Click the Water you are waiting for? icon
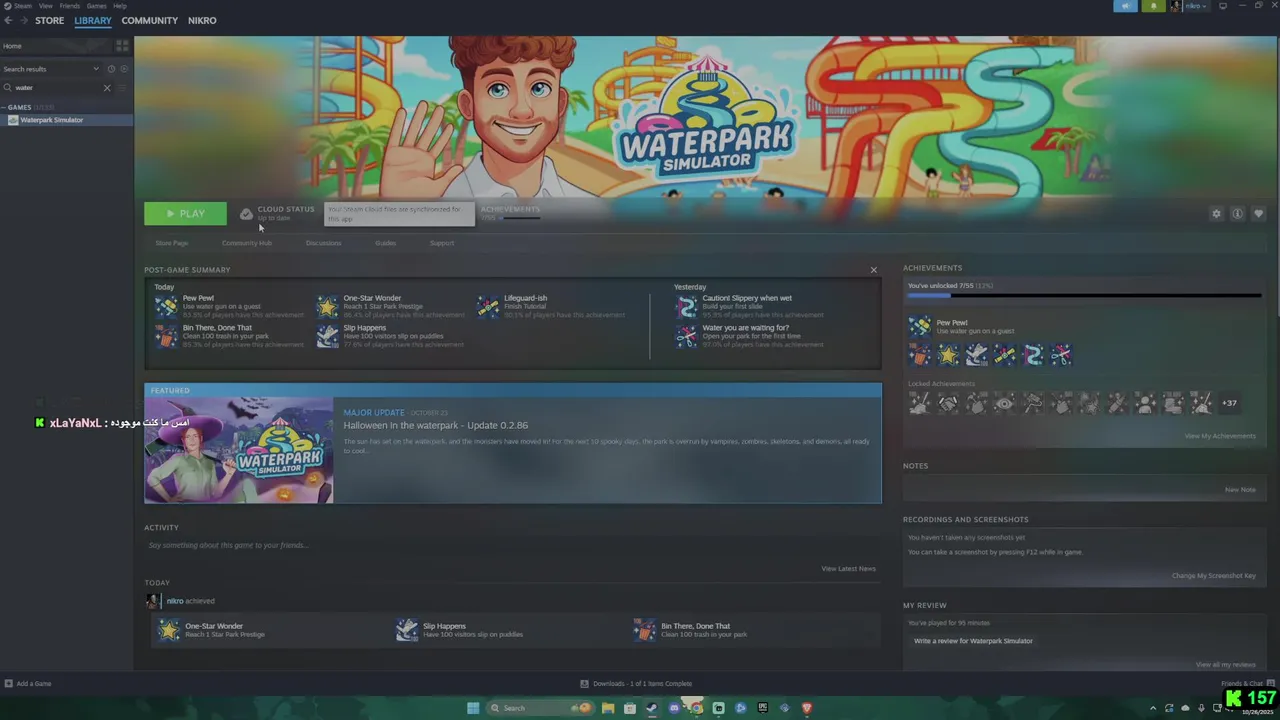Viewport: 1280px width, 720px height. coord(686,336)
